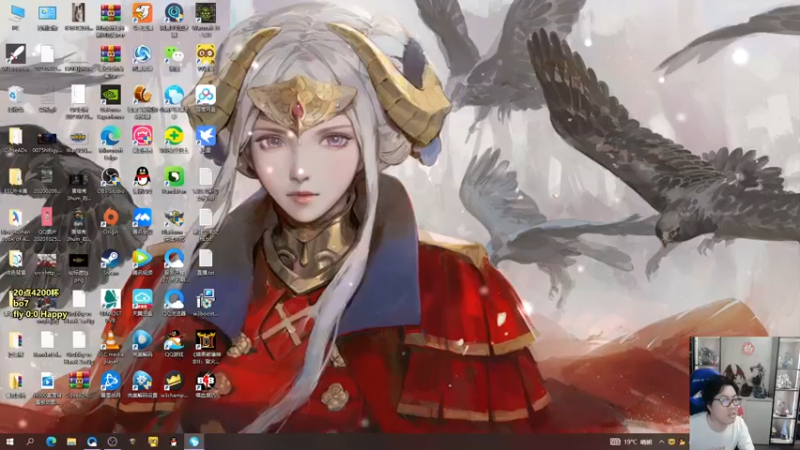The width and height of the screenshot is (800, 450).
Task: Open Edge from the taskbar
Action: 51,442
